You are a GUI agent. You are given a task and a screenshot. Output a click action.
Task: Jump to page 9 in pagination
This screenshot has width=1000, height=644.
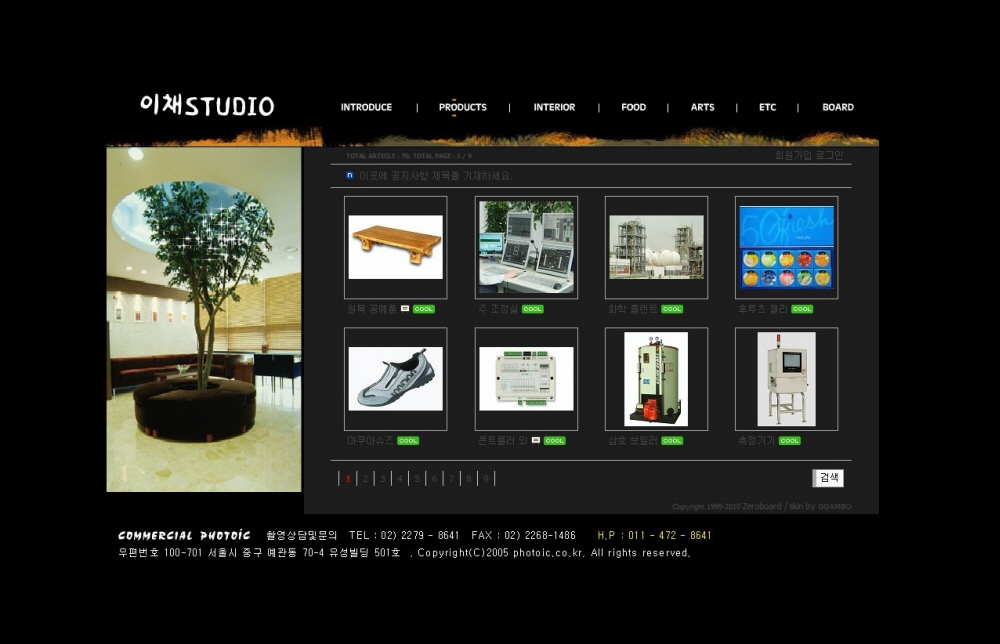tap(486, 479)
